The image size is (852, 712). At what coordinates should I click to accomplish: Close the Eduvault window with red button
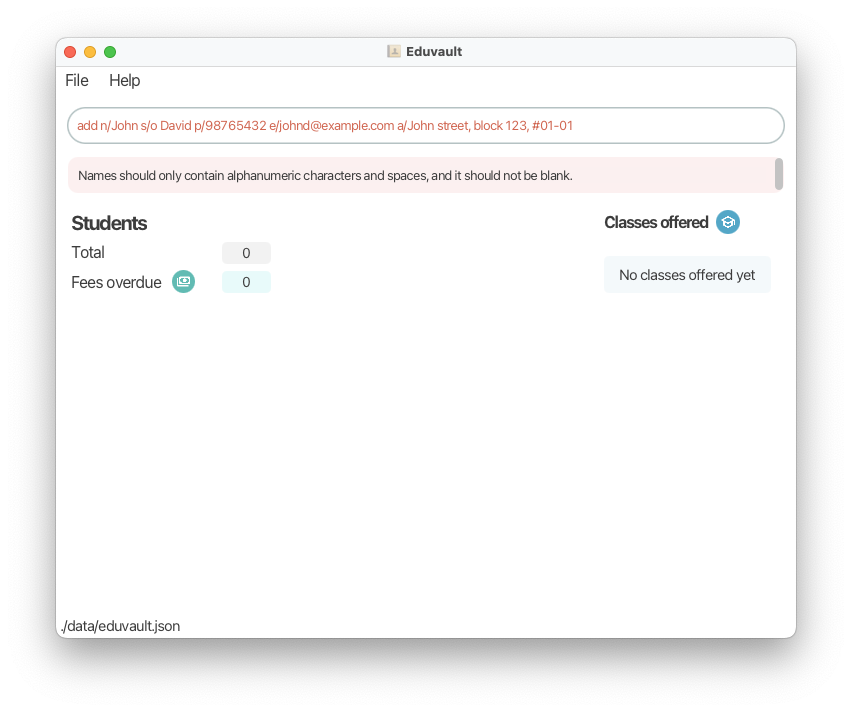70,52
